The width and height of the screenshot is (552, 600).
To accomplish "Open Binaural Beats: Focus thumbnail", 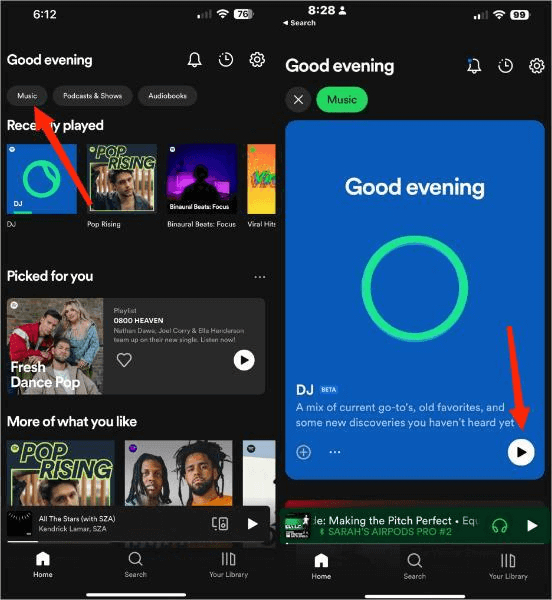I will coord(202,179).
